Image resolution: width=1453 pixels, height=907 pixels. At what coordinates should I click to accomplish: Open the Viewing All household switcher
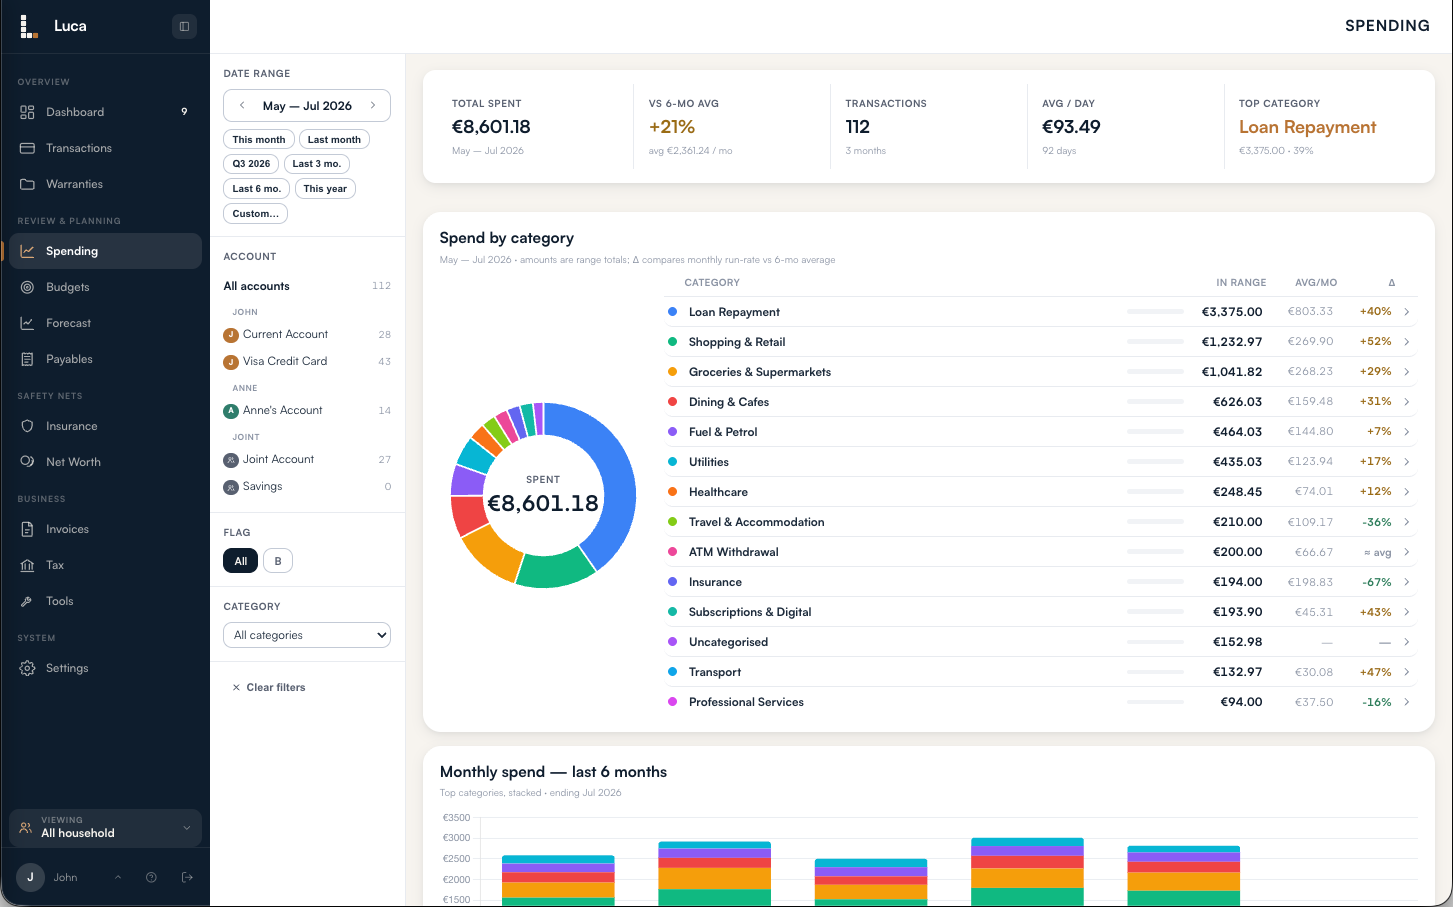pyautogui.click(x=105, y=827)
